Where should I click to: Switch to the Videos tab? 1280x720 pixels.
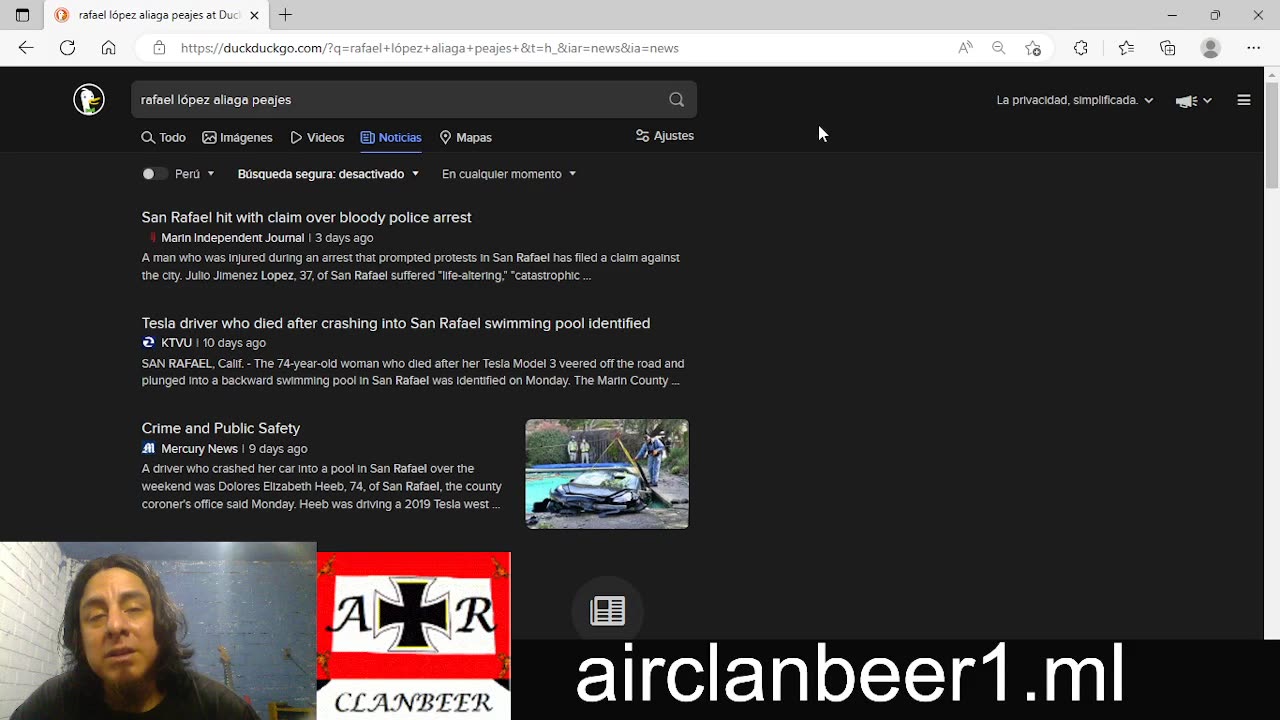317,137
